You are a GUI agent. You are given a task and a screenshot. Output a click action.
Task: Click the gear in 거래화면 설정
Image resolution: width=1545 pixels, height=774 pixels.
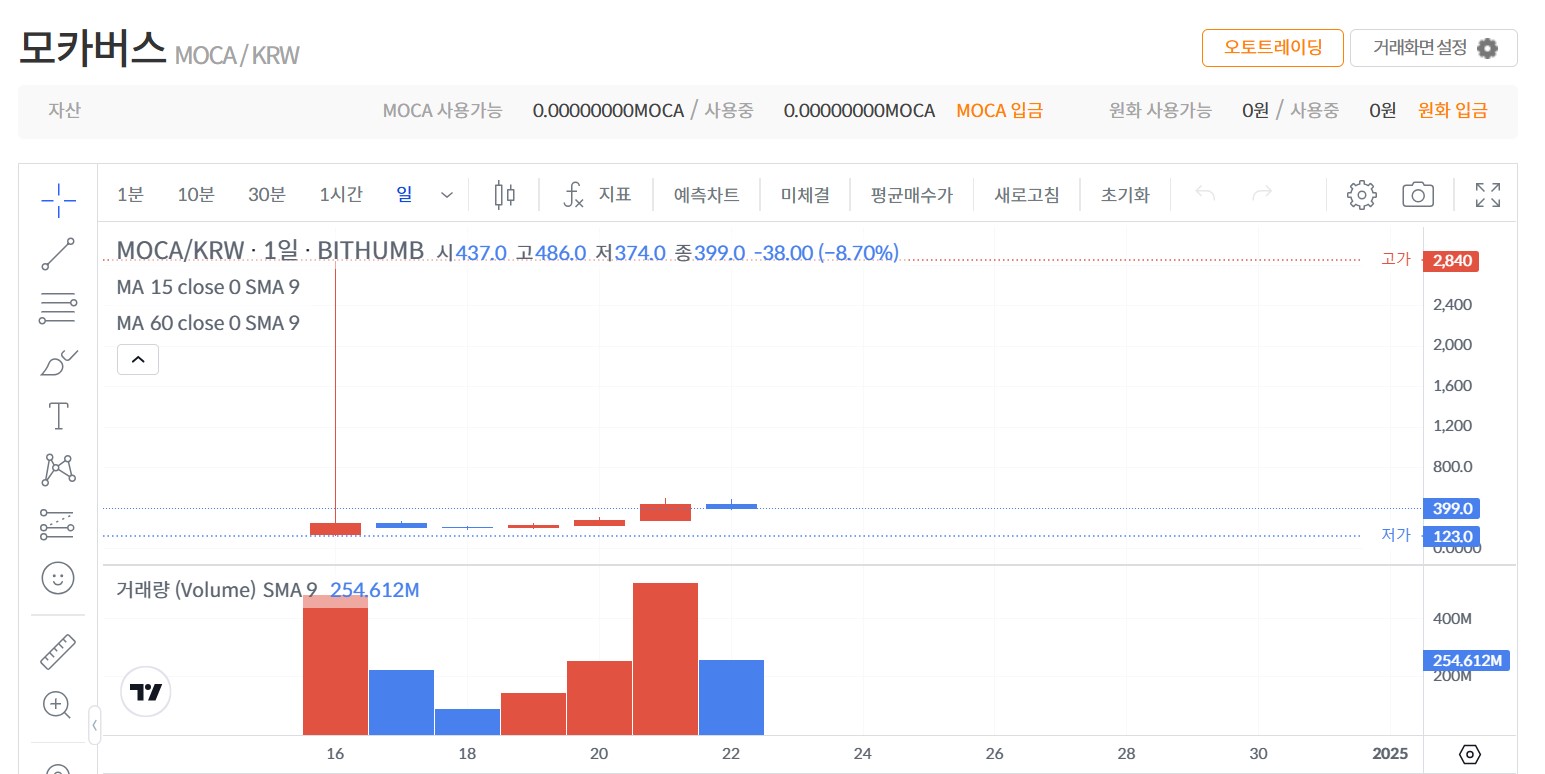pyautogui.click(x=1487, y=48)
